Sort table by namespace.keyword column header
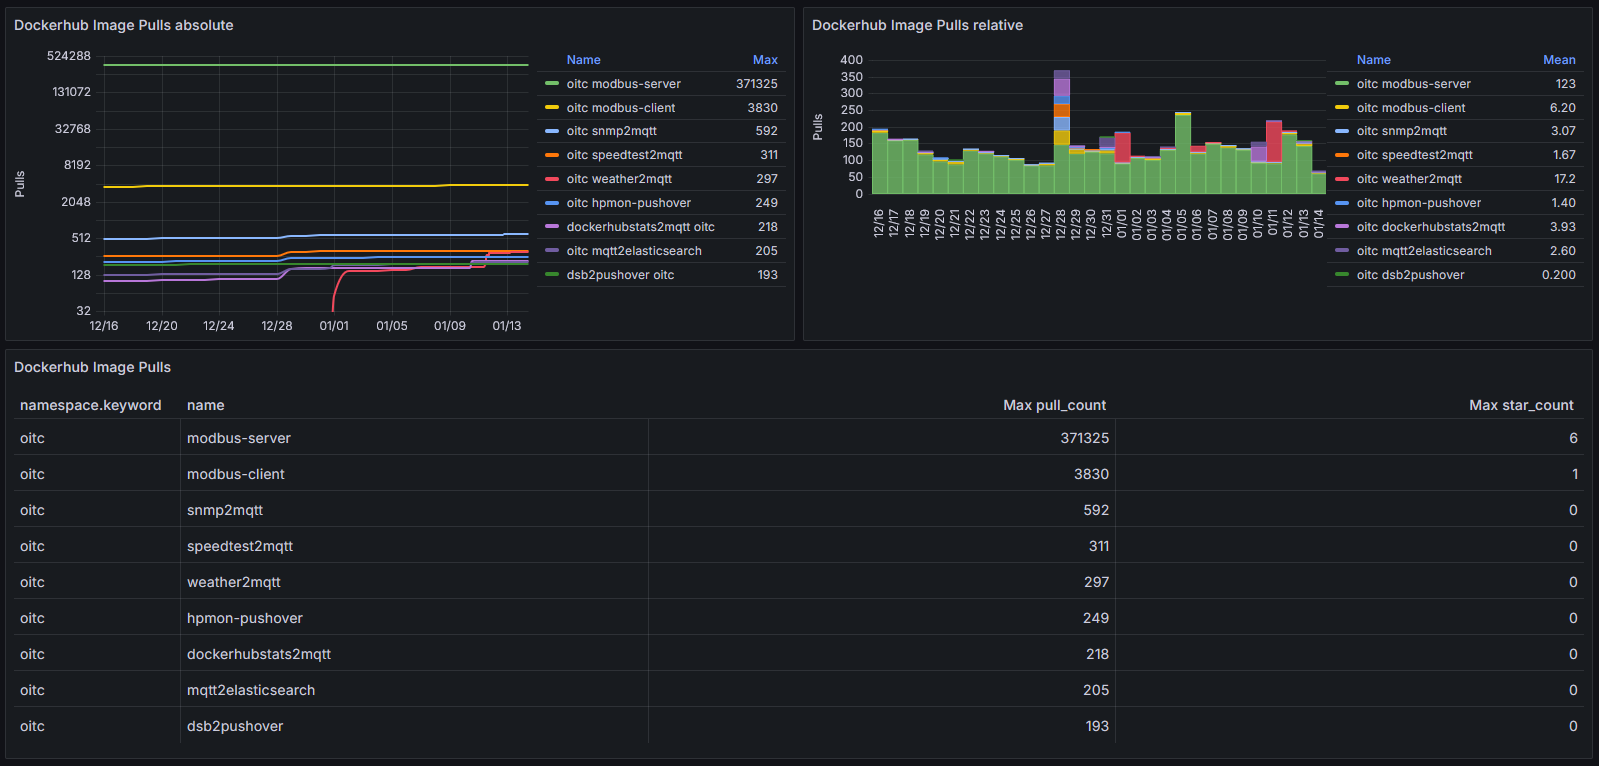The height and width of the screenshot is (766, 1599). coord(91,405)
